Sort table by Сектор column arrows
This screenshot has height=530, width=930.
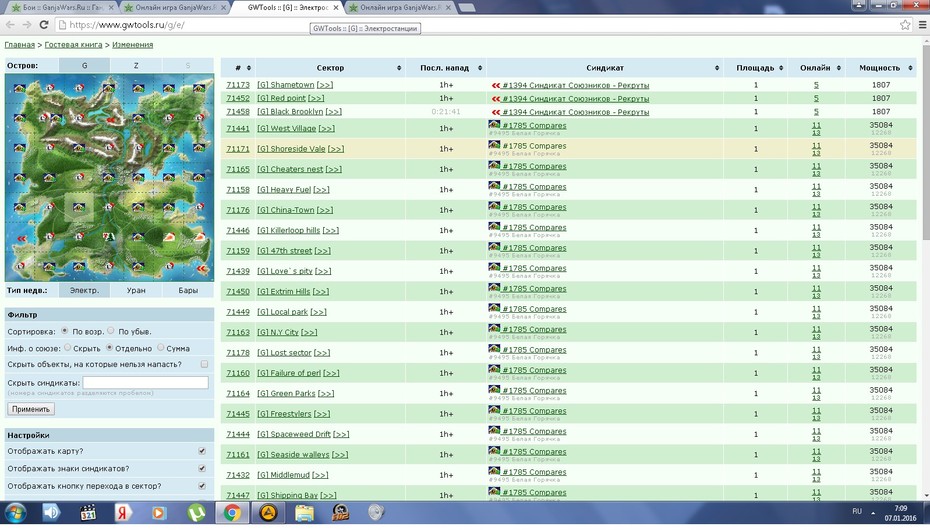click(400, 68)
